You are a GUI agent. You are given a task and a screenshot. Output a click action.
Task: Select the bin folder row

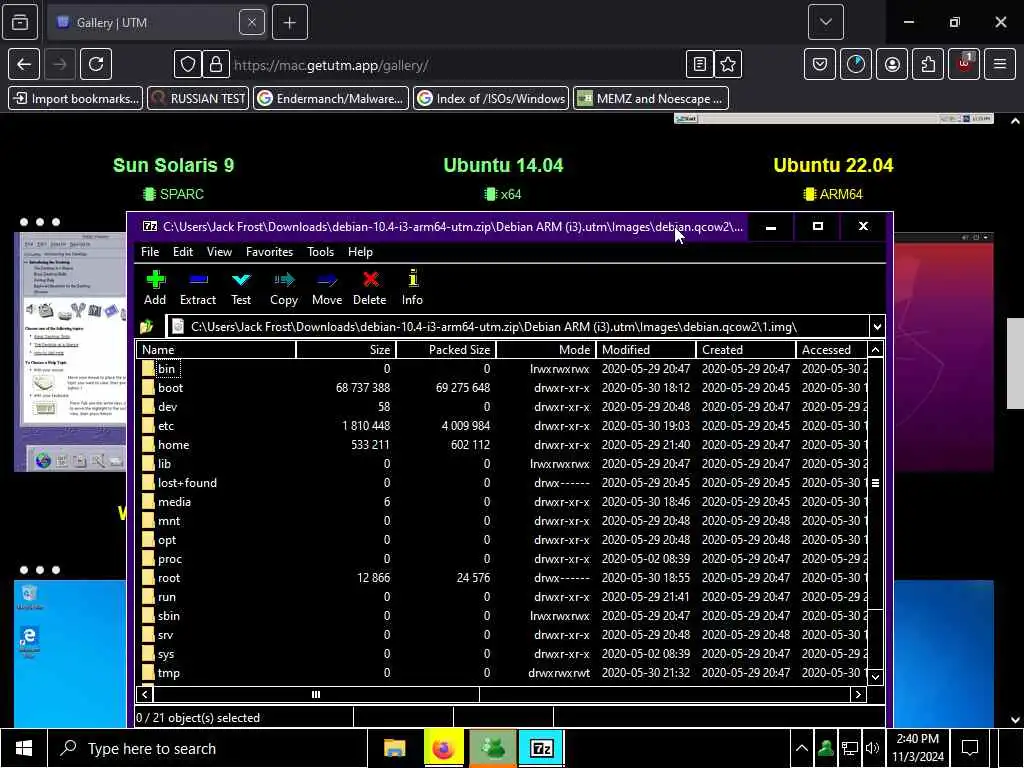(503, 369)
